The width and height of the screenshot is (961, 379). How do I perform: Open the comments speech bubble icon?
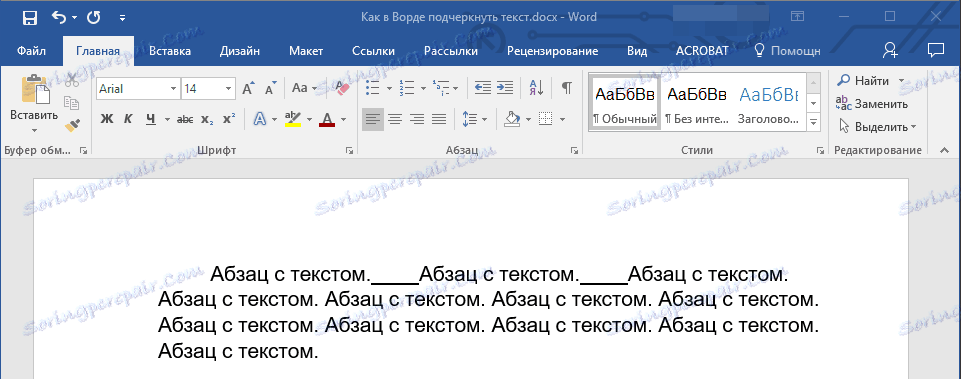tap(935, 50)
